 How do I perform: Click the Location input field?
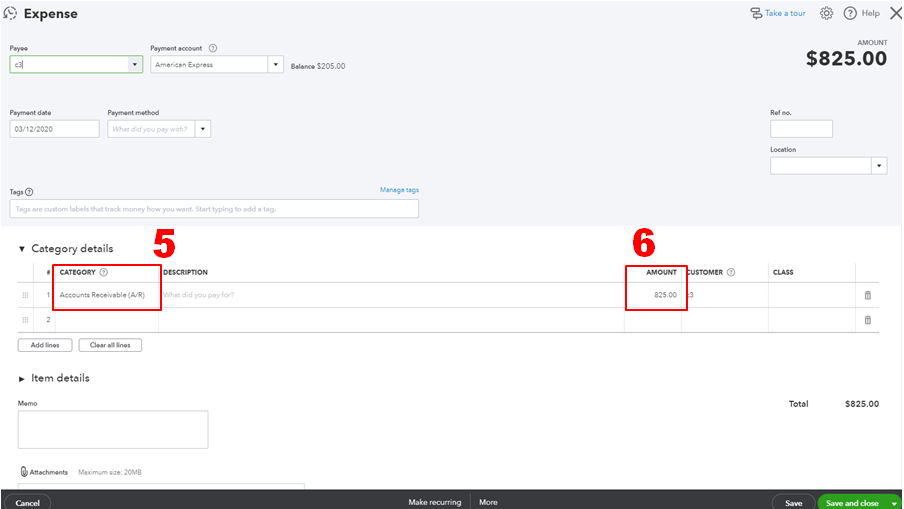(x=821, y=166)
